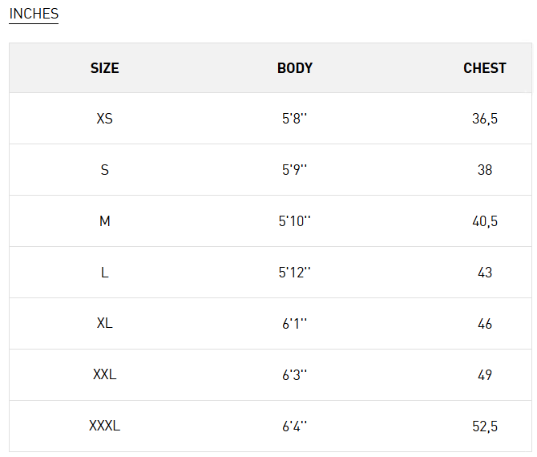Viewport: 537px width, 457px height.
Task: Click the 6'4'' body height cell
Action: (295, 426)
